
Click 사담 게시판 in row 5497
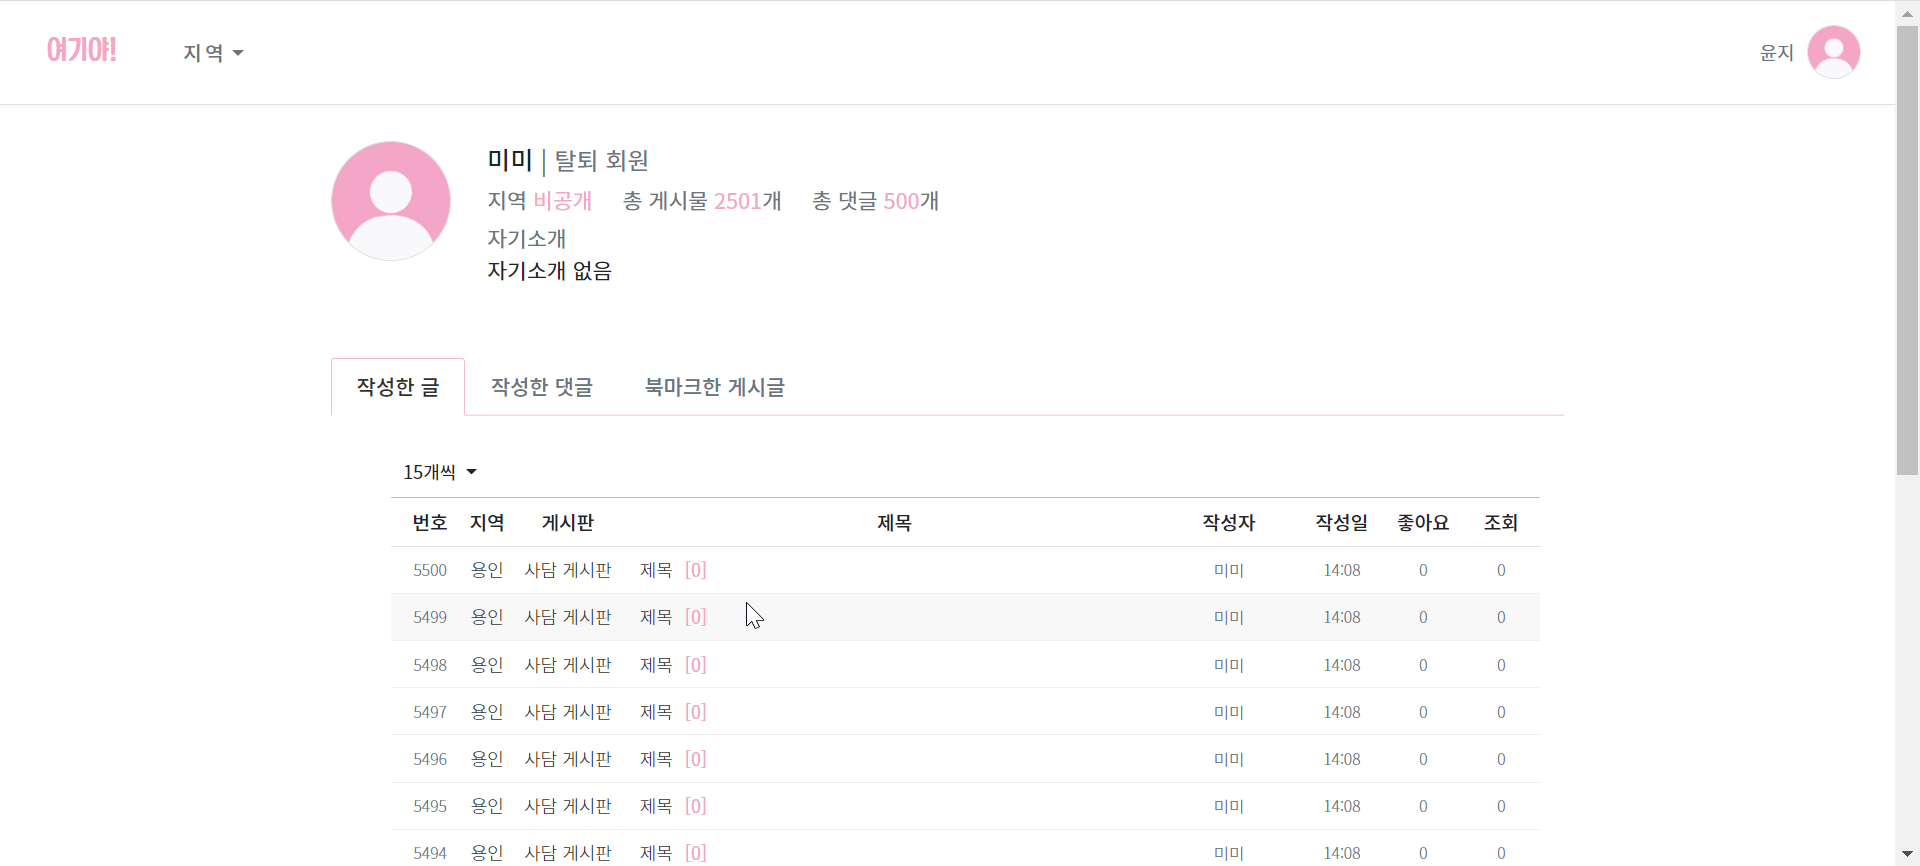pyautogui.click(x=568, y=712)
